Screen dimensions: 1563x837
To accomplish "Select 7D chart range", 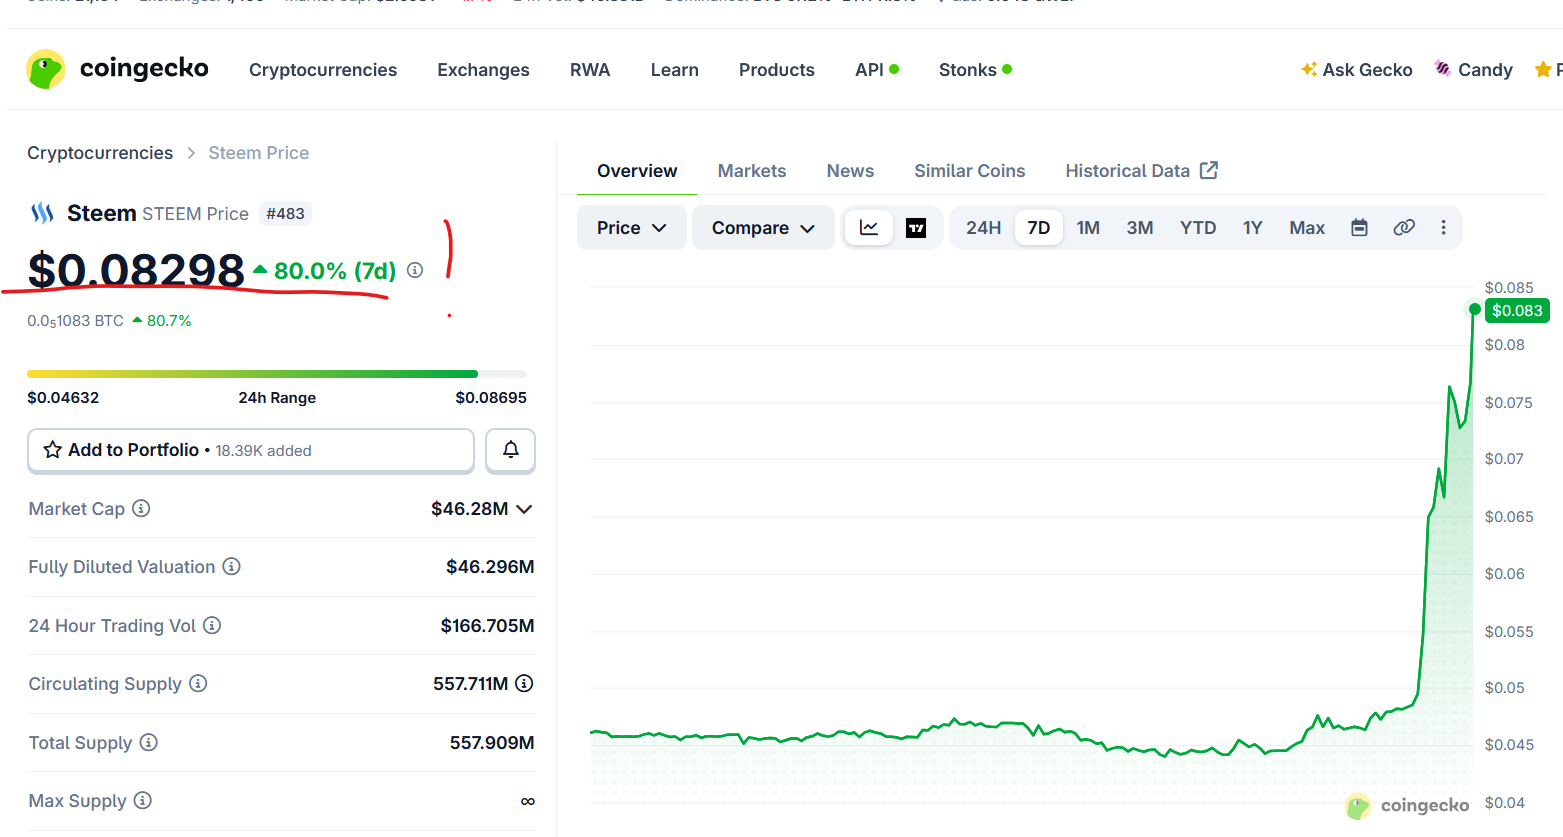I will point(1039,228).
